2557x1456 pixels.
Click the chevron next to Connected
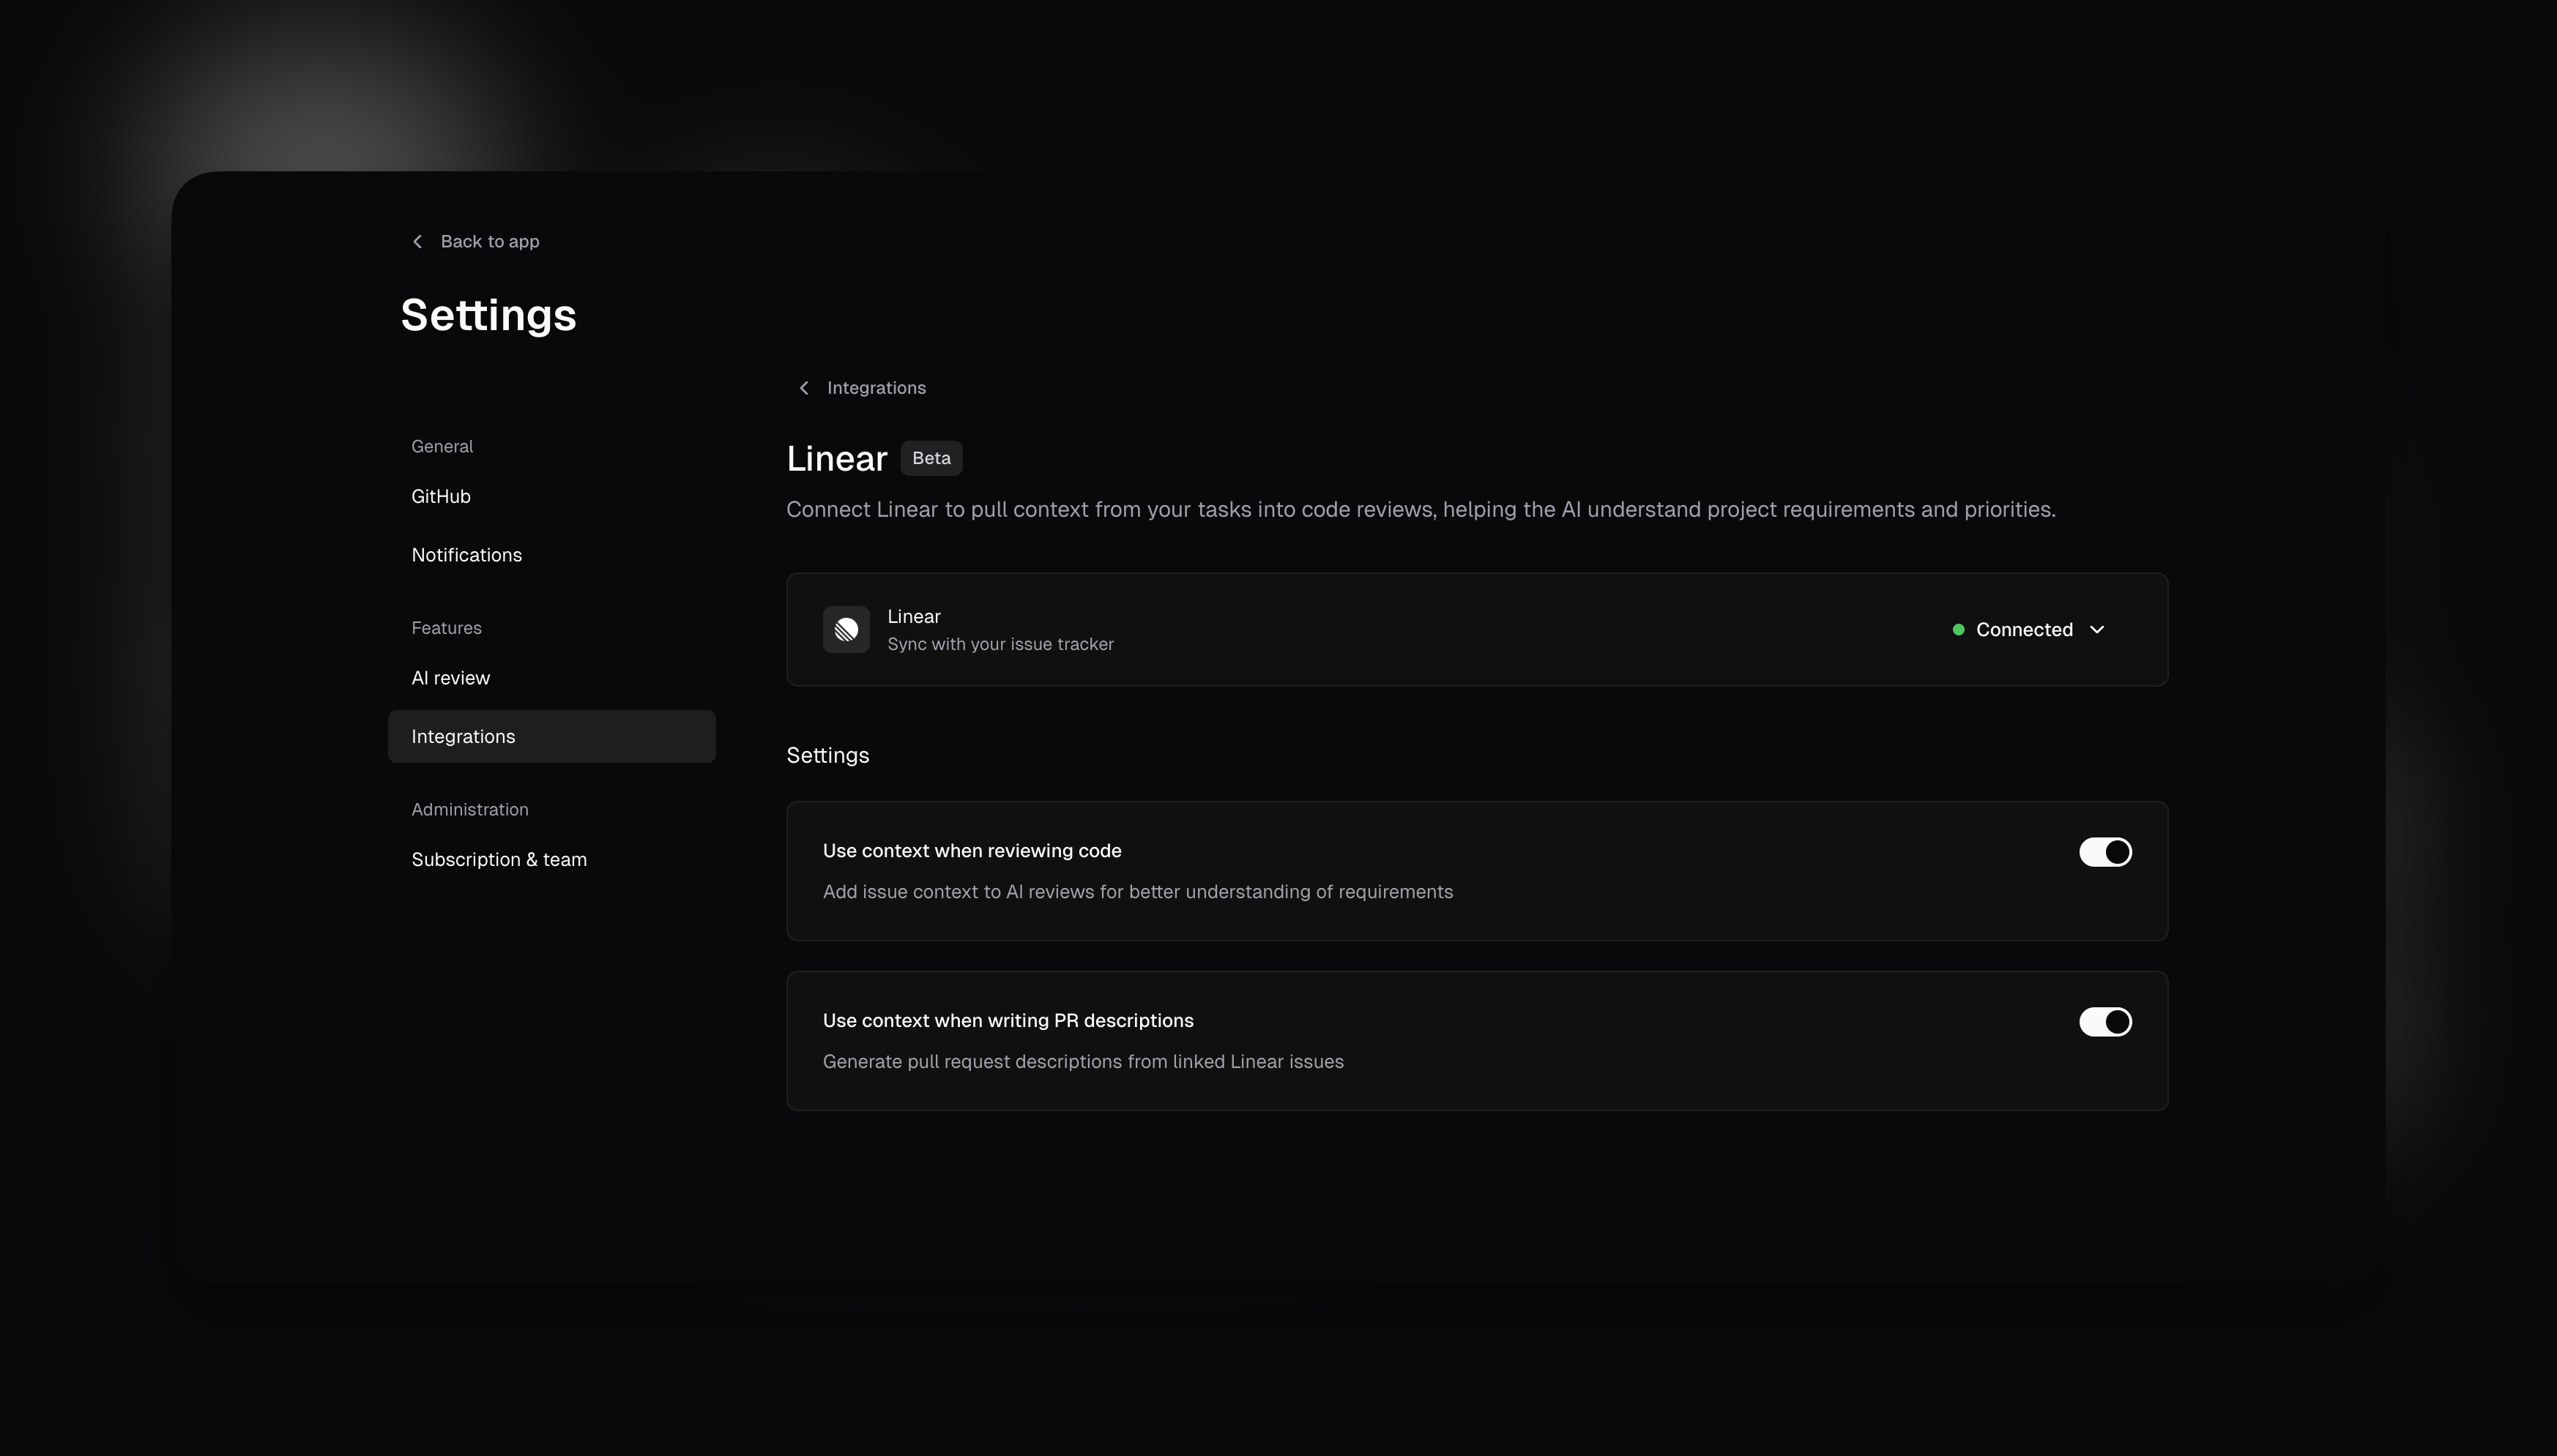(2097, 630)
